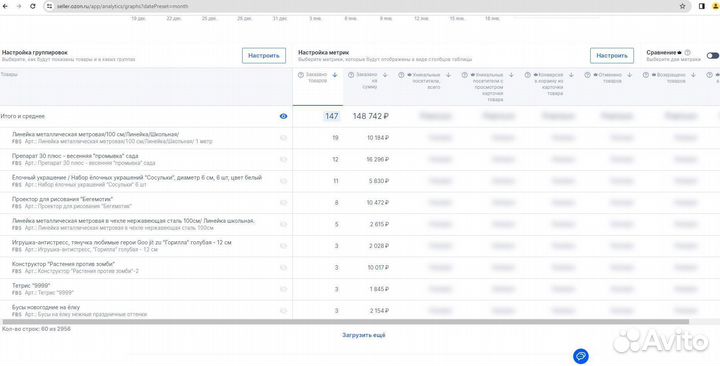Toggle eye for 'Линейка металлическая метровая/100 см' row
This screenshot has height=366, width=720.
pos(283,138)
